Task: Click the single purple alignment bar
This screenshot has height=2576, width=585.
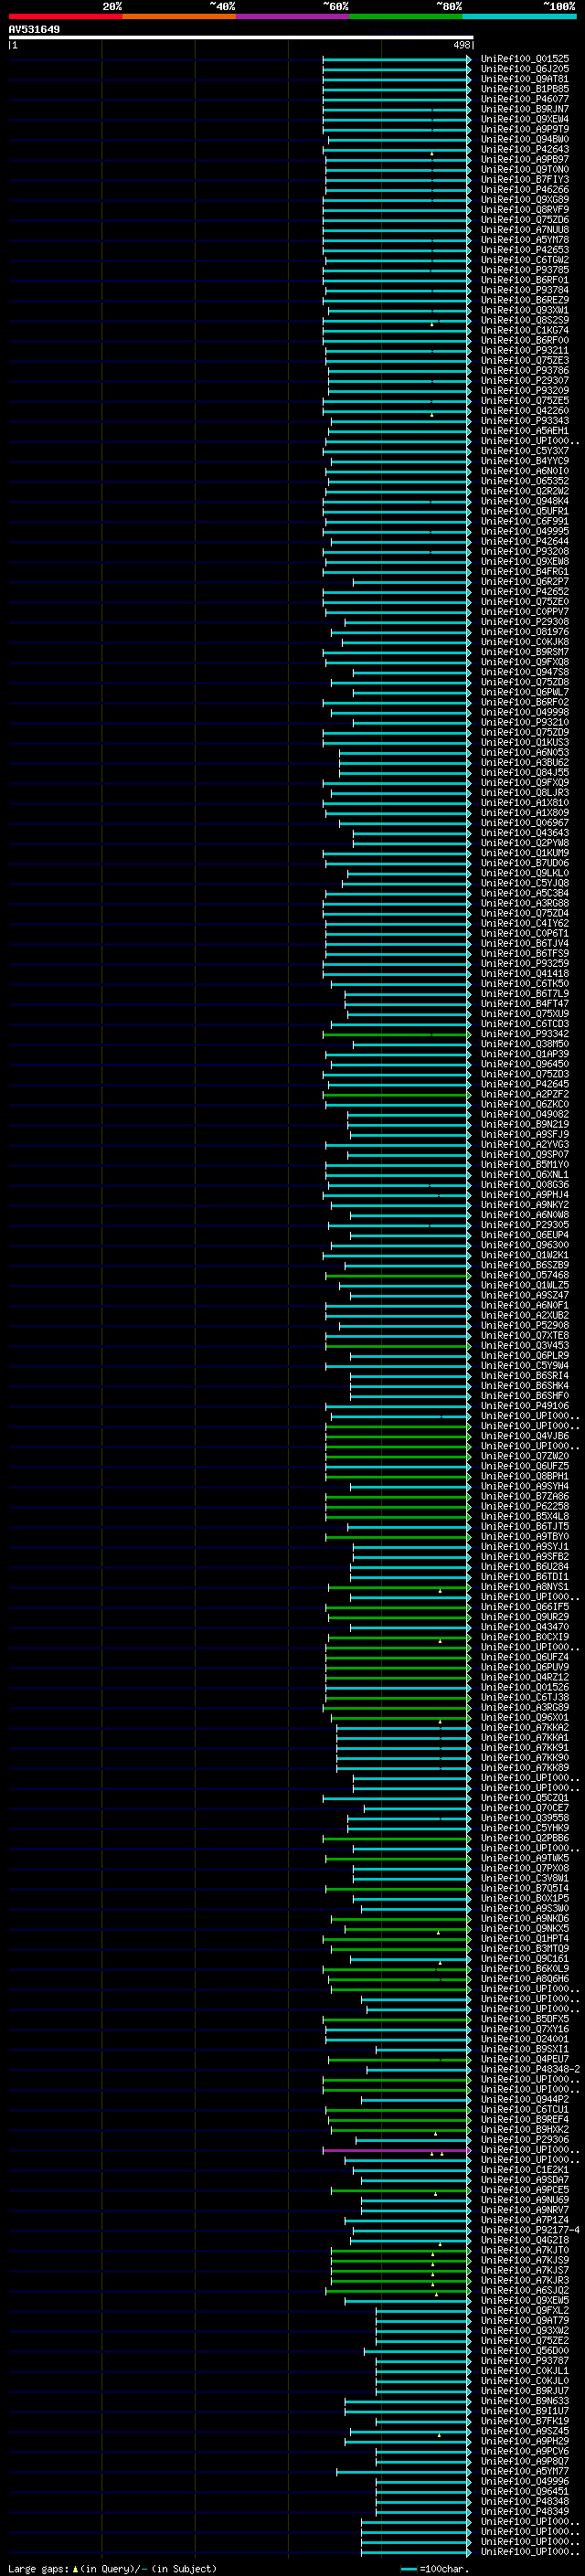Action: tap(396, 2150)
